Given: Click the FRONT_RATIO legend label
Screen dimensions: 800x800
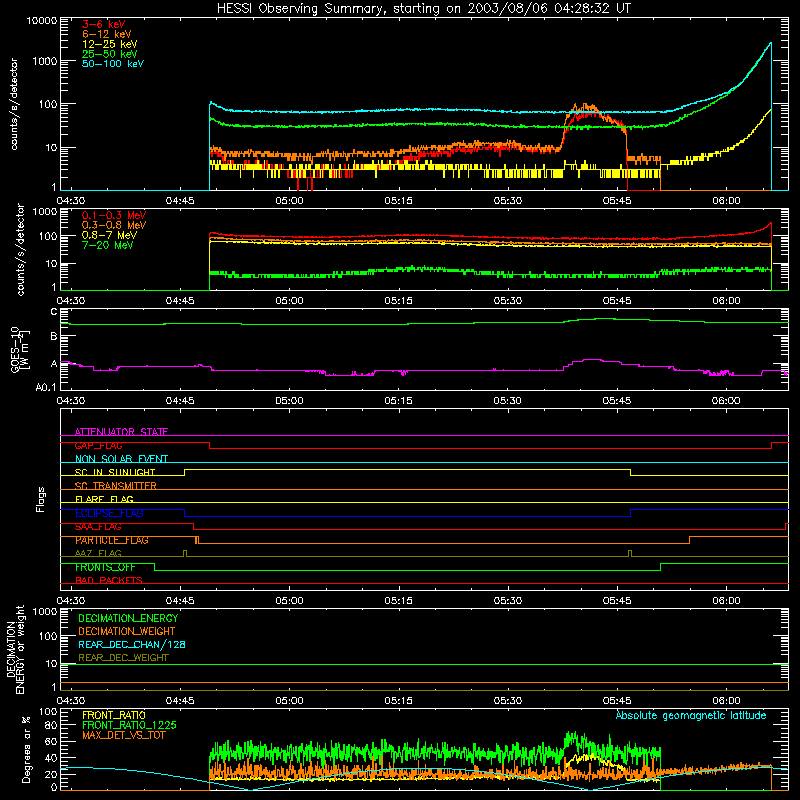Looking at the screenshot, I should point(114,715).
